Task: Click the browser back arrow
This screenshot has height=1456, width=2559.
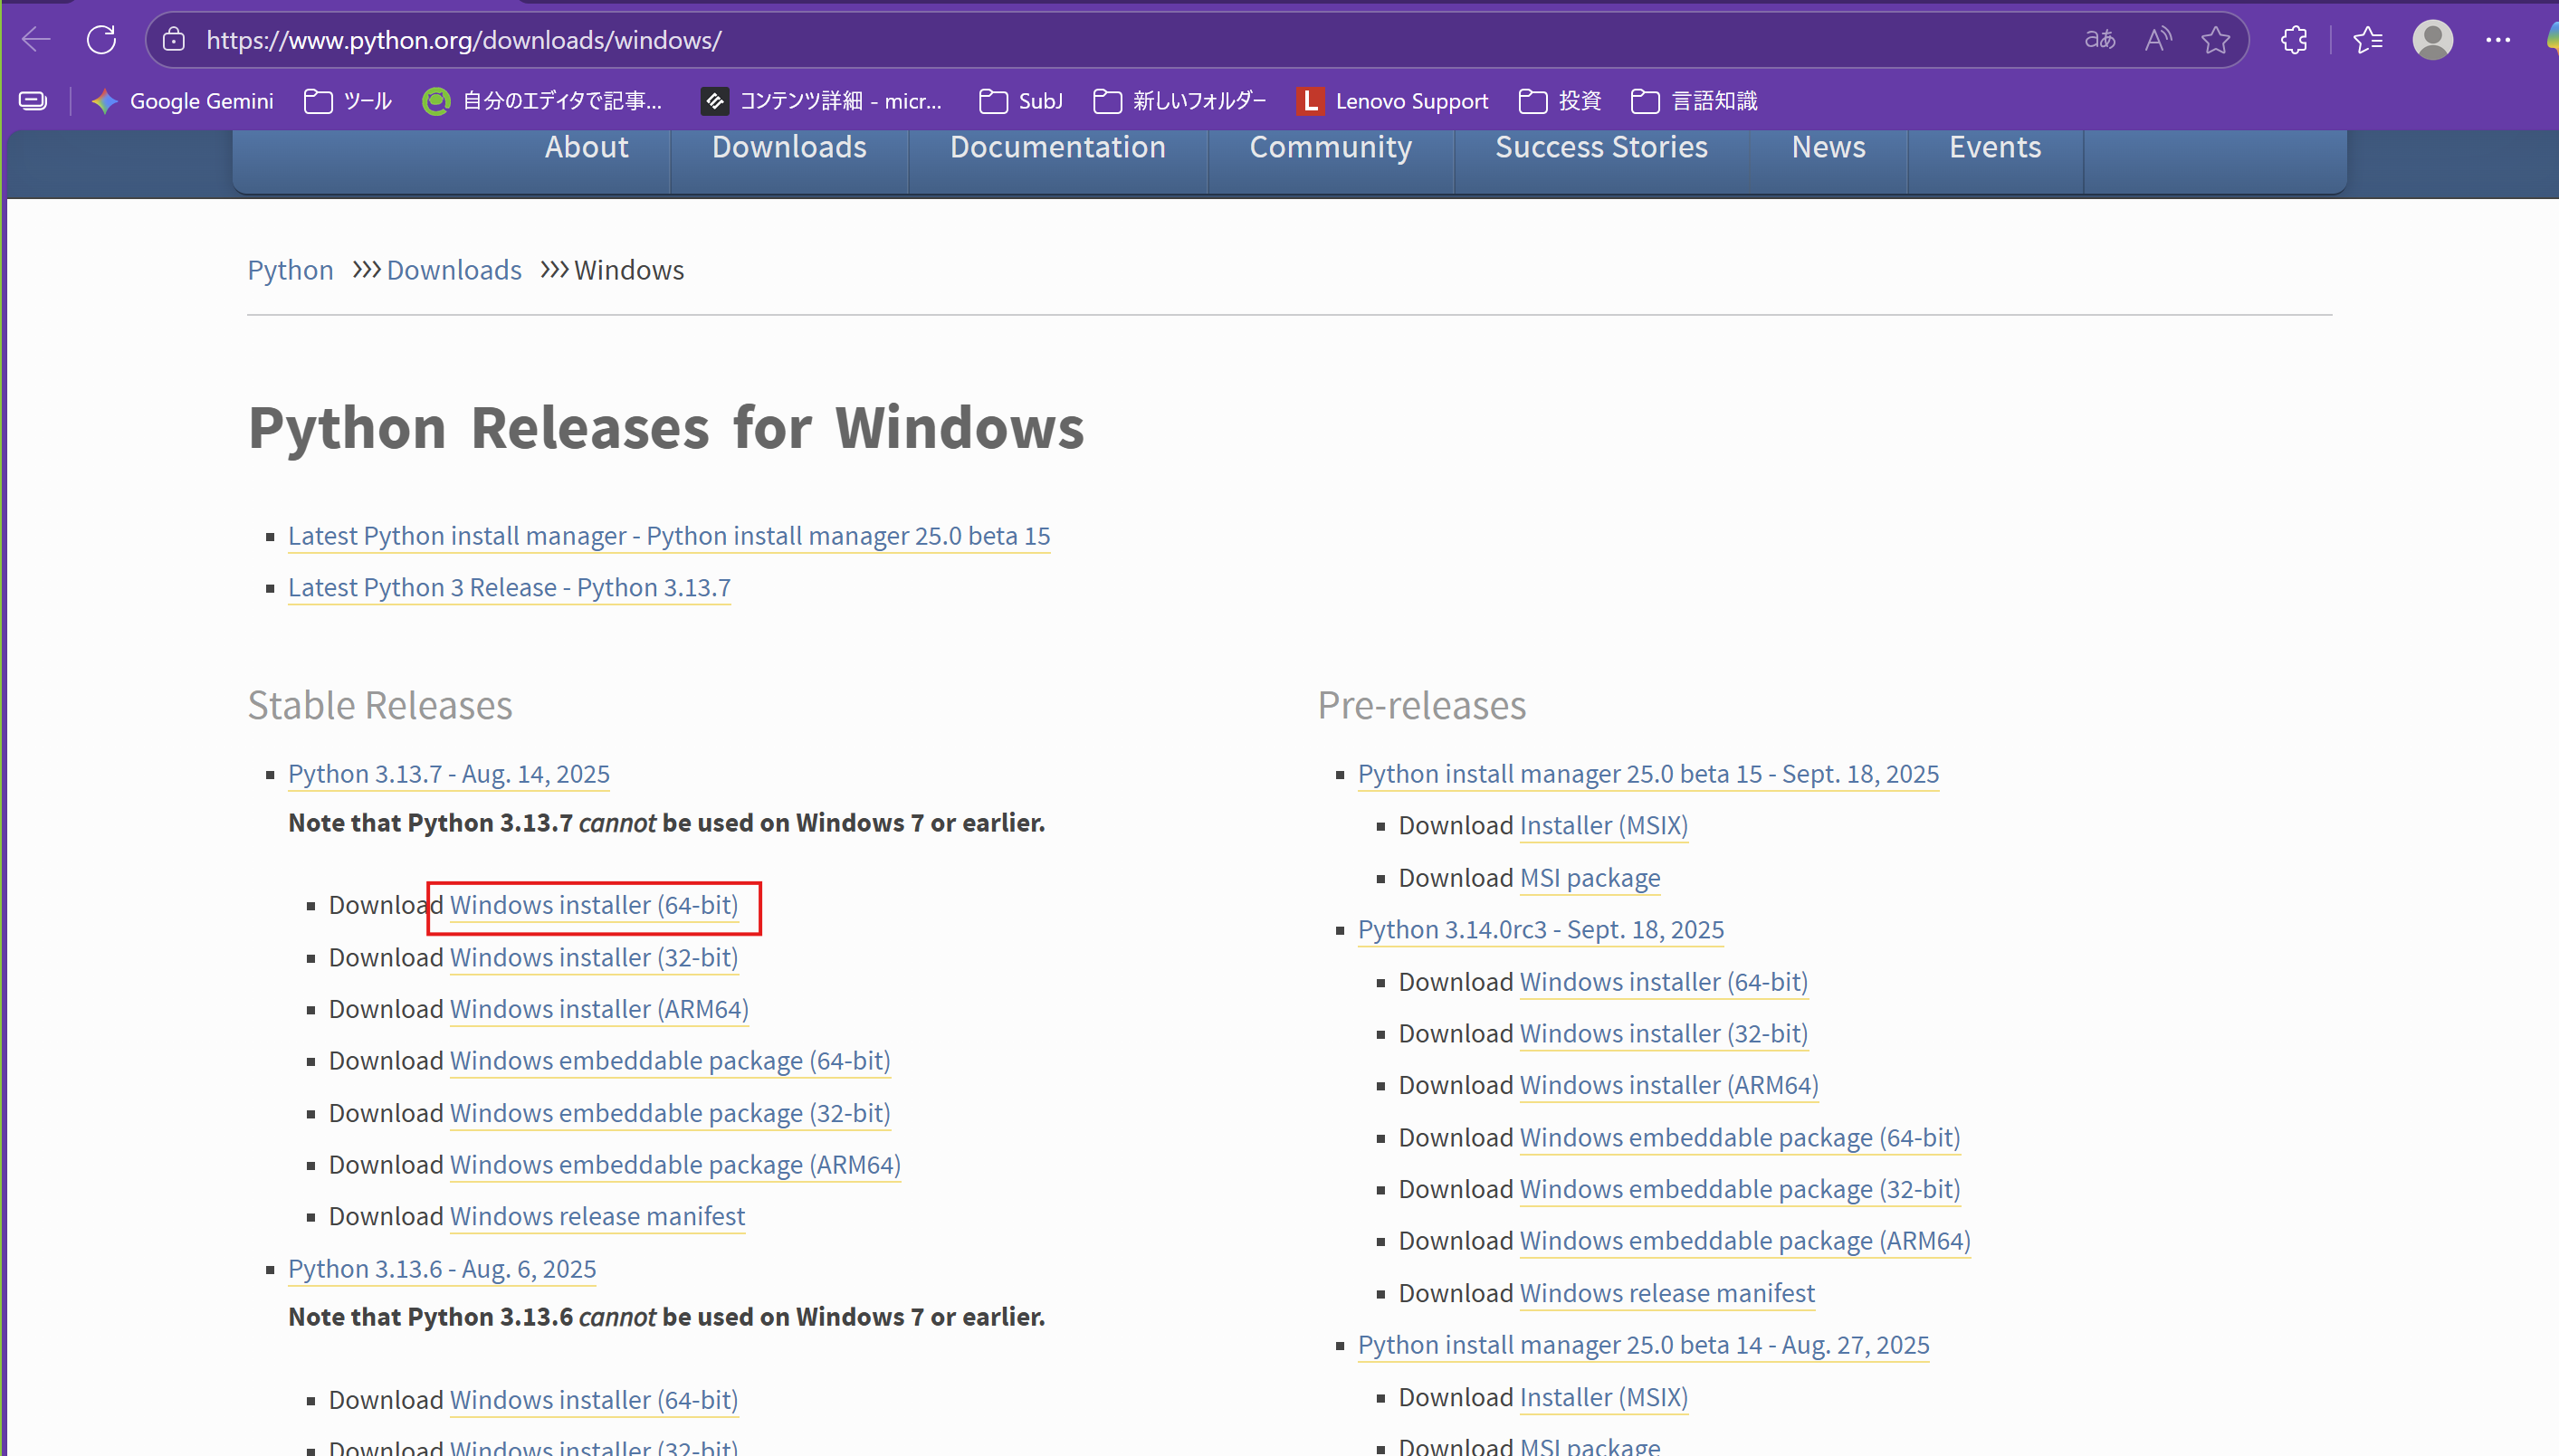Action: pos(34,40)
